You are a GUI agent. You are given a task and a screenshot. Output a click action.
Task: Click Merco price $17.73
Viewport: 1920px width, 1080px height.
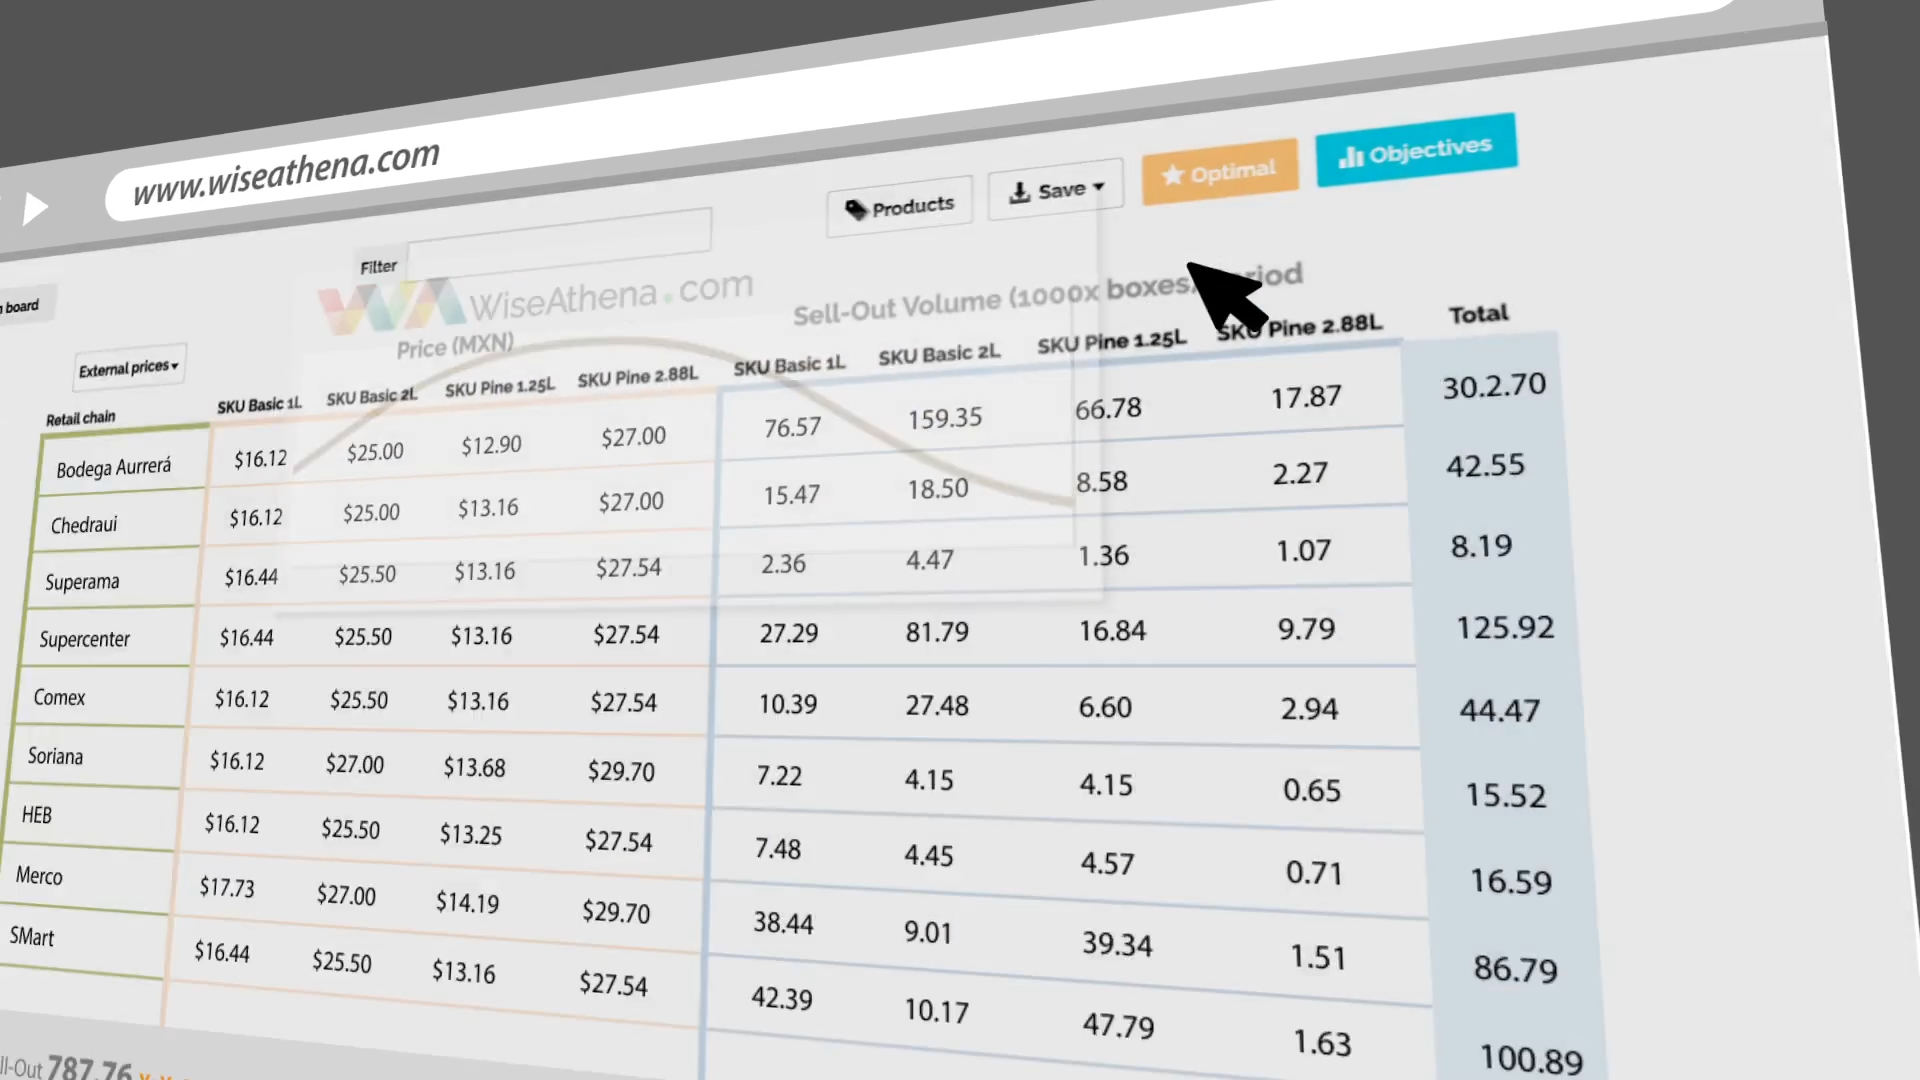point(227,887)
